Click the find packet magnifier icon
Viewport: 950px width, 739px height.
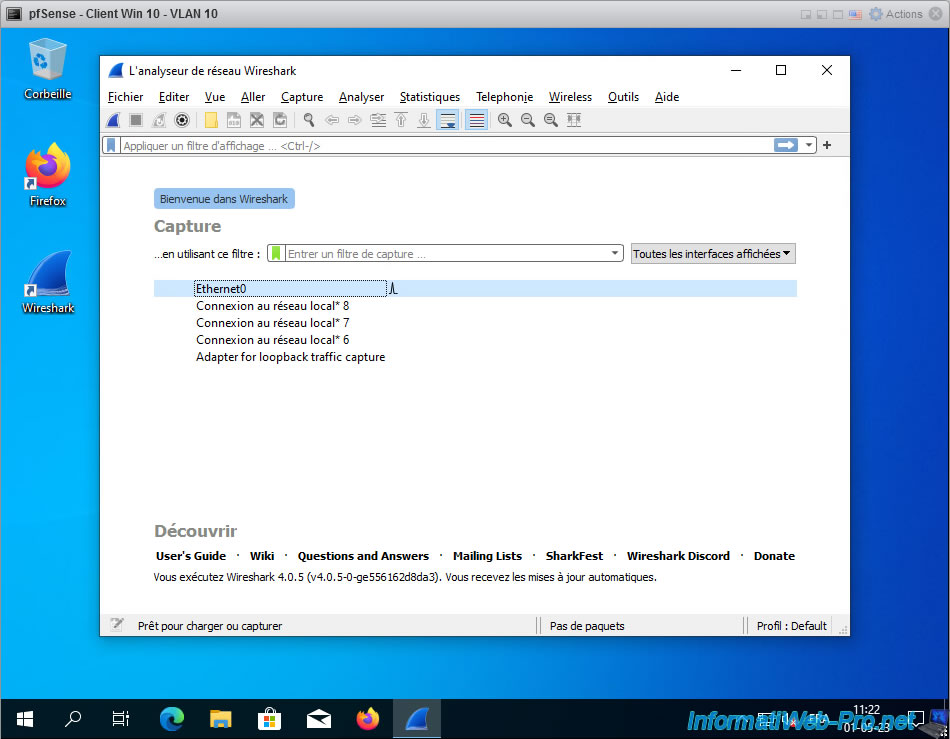(x=309, y=120)
